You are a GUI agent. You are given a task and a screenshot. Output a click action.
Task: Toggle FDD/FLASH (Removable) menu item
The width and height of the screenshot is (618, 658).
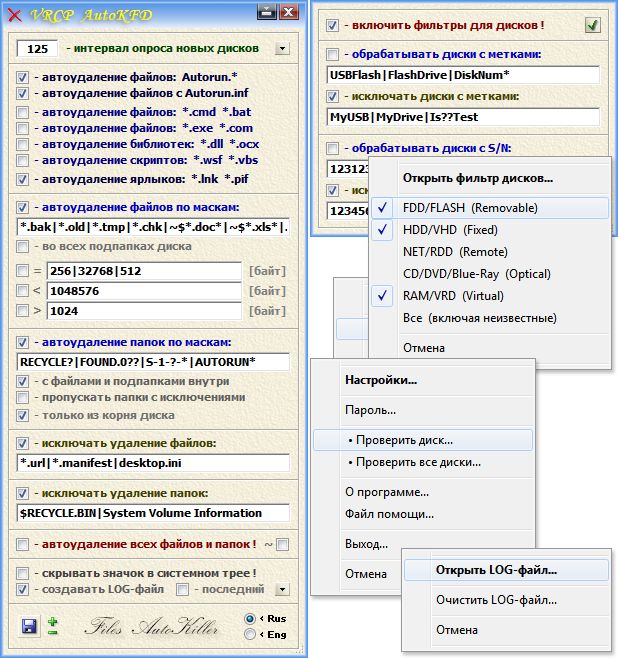click(490, 208)
